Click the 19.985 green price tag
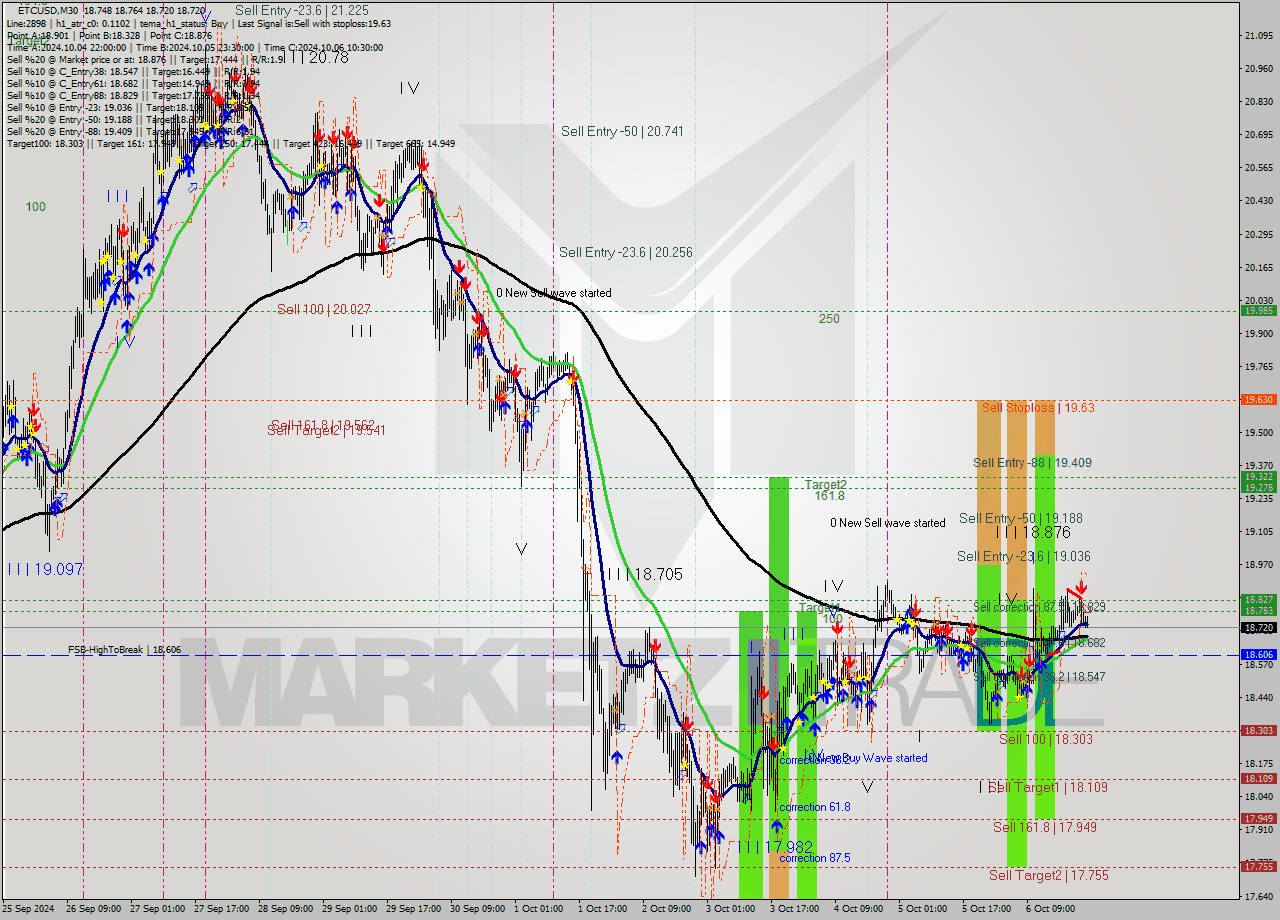This screenshot has width=1280, height=920. (1258, 310)
